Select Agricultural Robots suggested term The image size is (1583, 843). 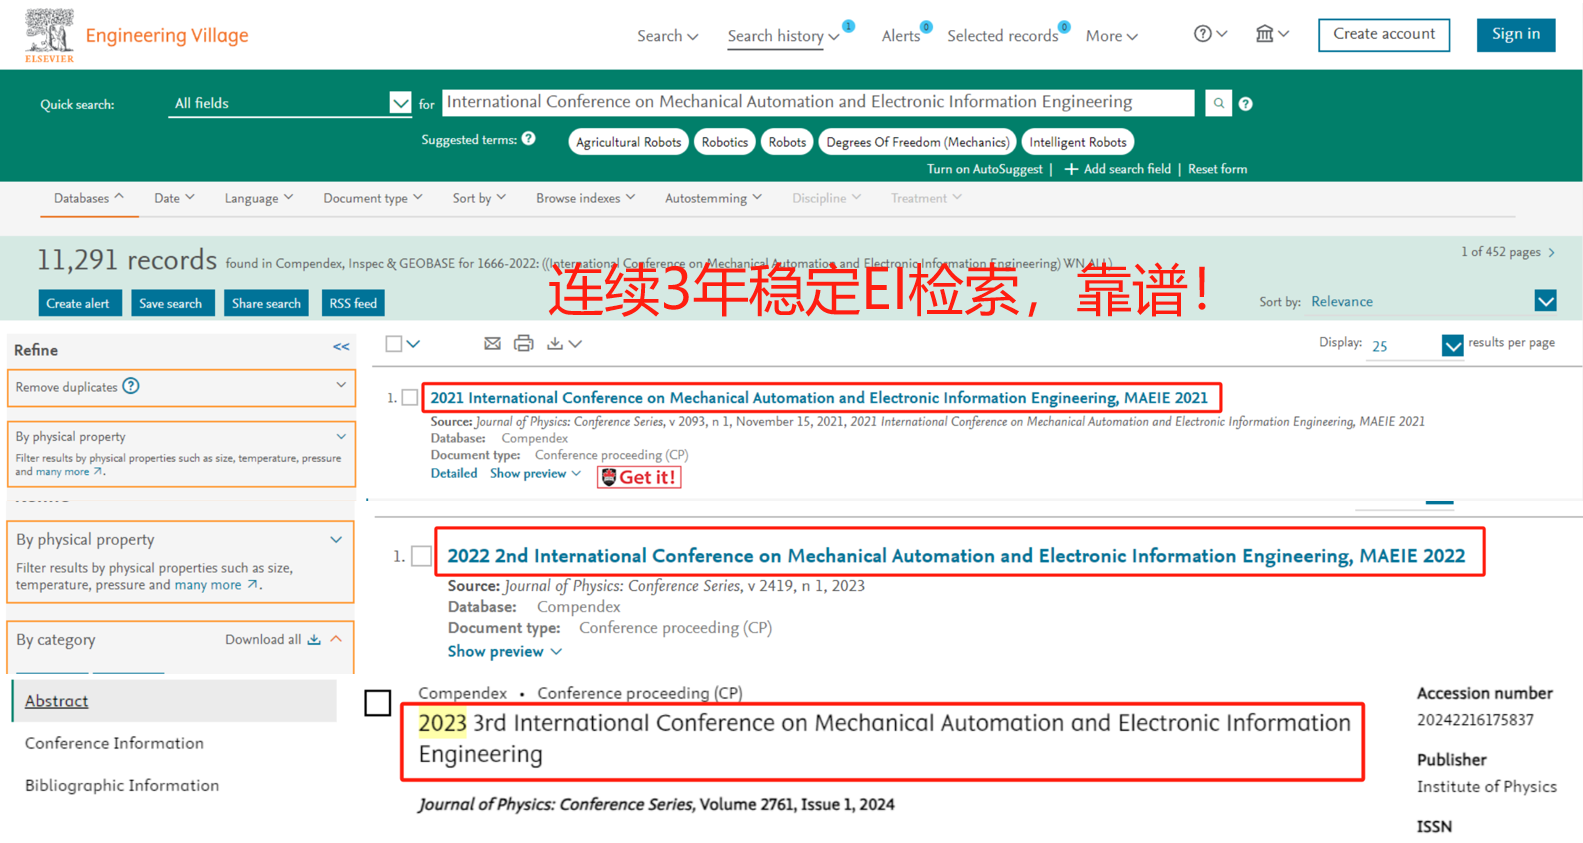(x=629, y=142)
